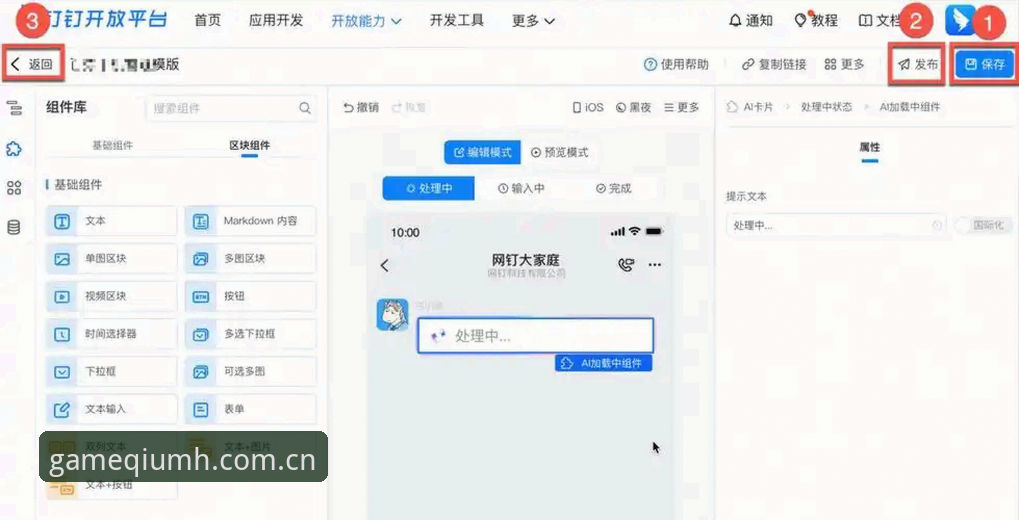Select the 输入中 state tab
The height and width of the screenshot is (520, 1019).
coord(521,188)
